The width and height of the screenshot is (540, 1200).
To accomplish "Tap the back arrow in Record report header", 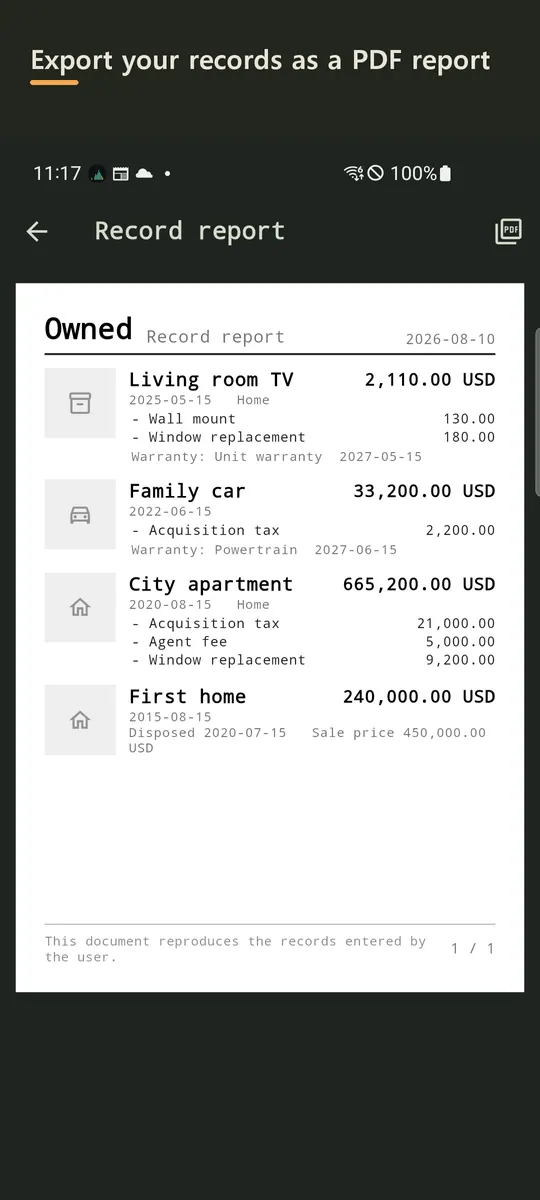I will (37, 231).
